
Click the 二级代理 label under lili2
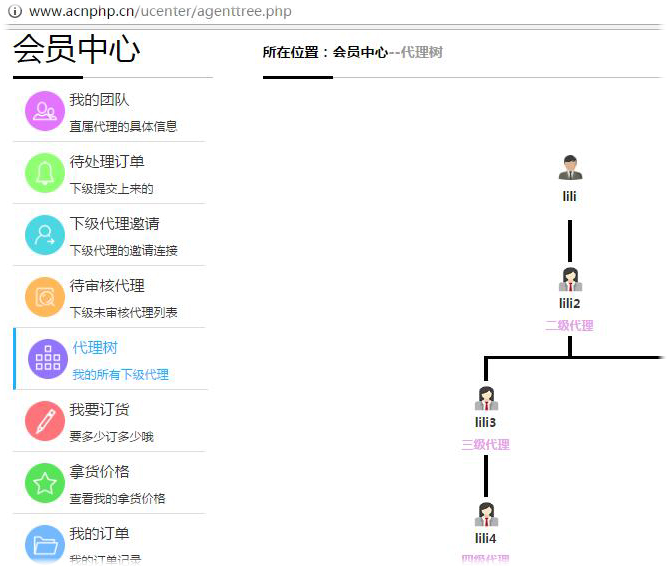coord(569,325)
